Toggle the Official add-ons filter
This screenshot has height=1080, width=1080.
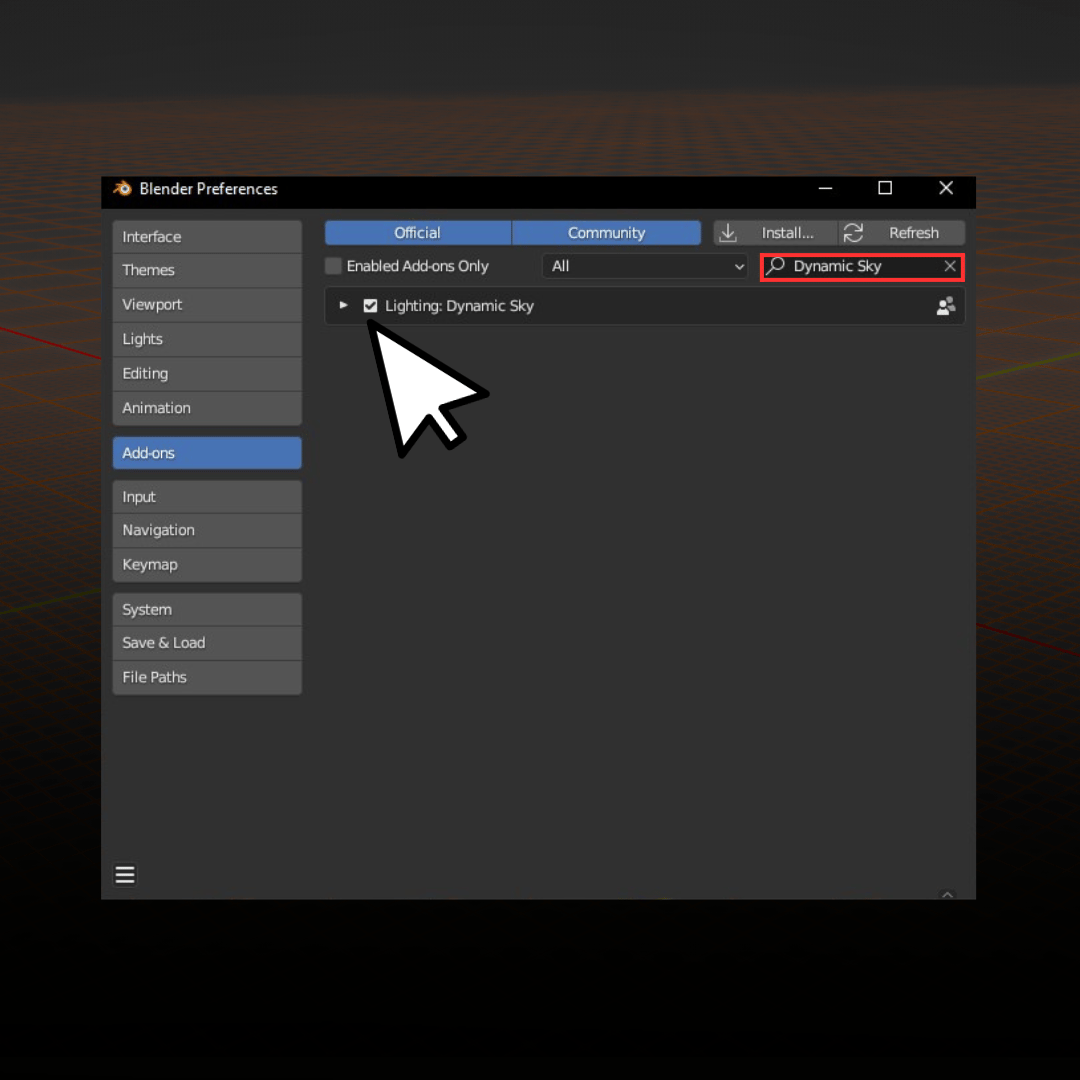click(x=417, y=233)
